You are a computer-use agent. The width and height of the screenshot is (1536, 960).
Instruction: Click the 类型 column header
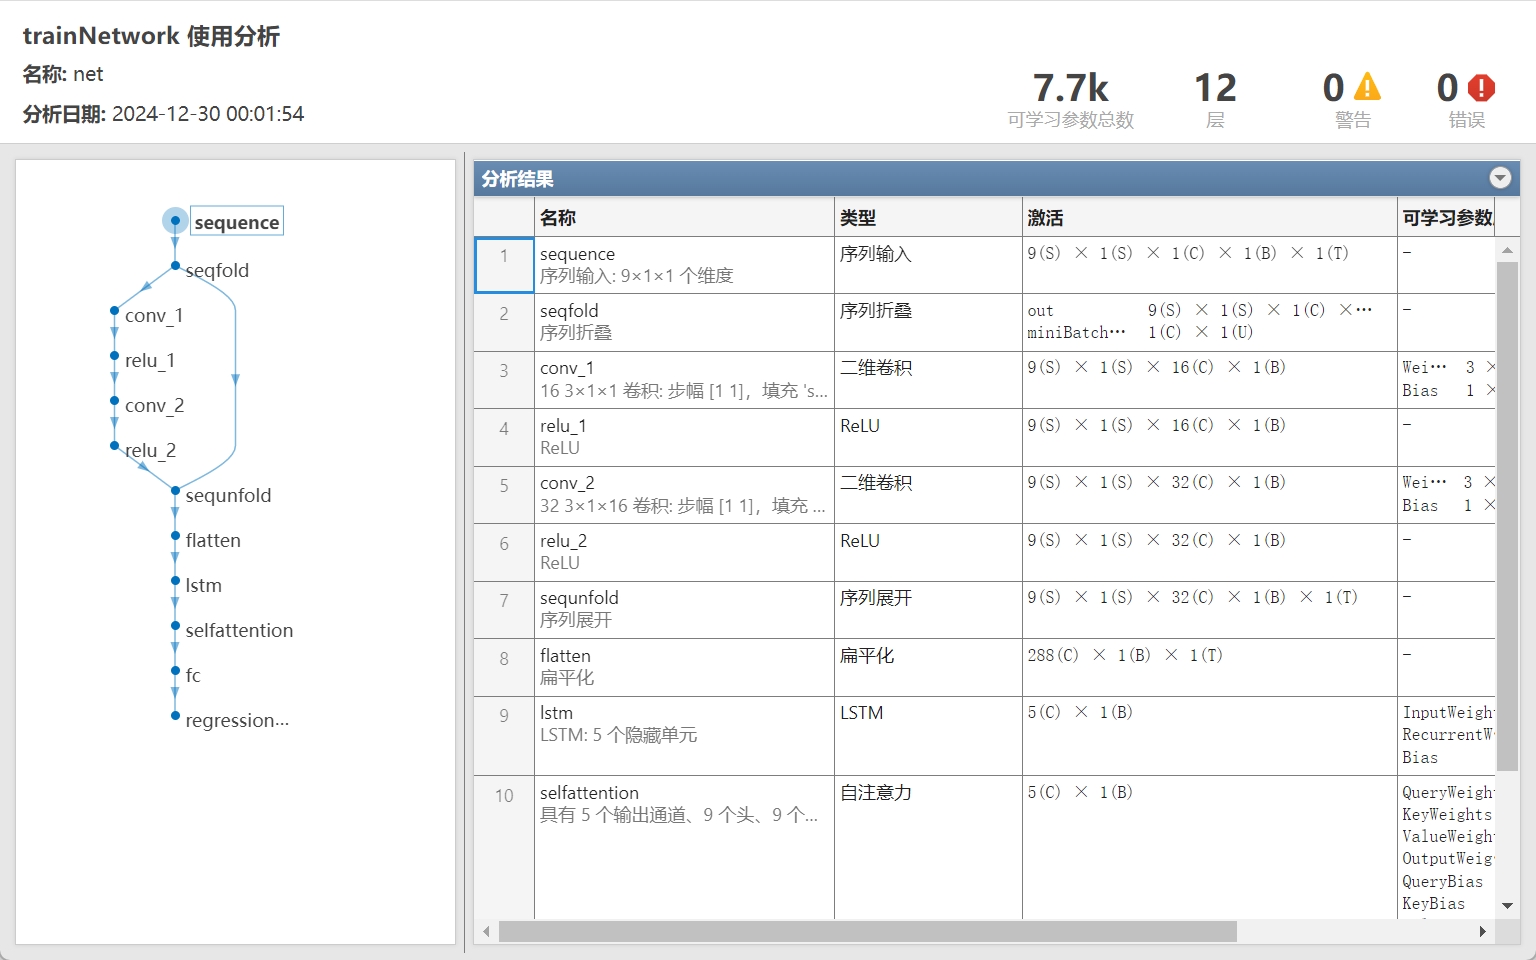[x=855, y=217]
